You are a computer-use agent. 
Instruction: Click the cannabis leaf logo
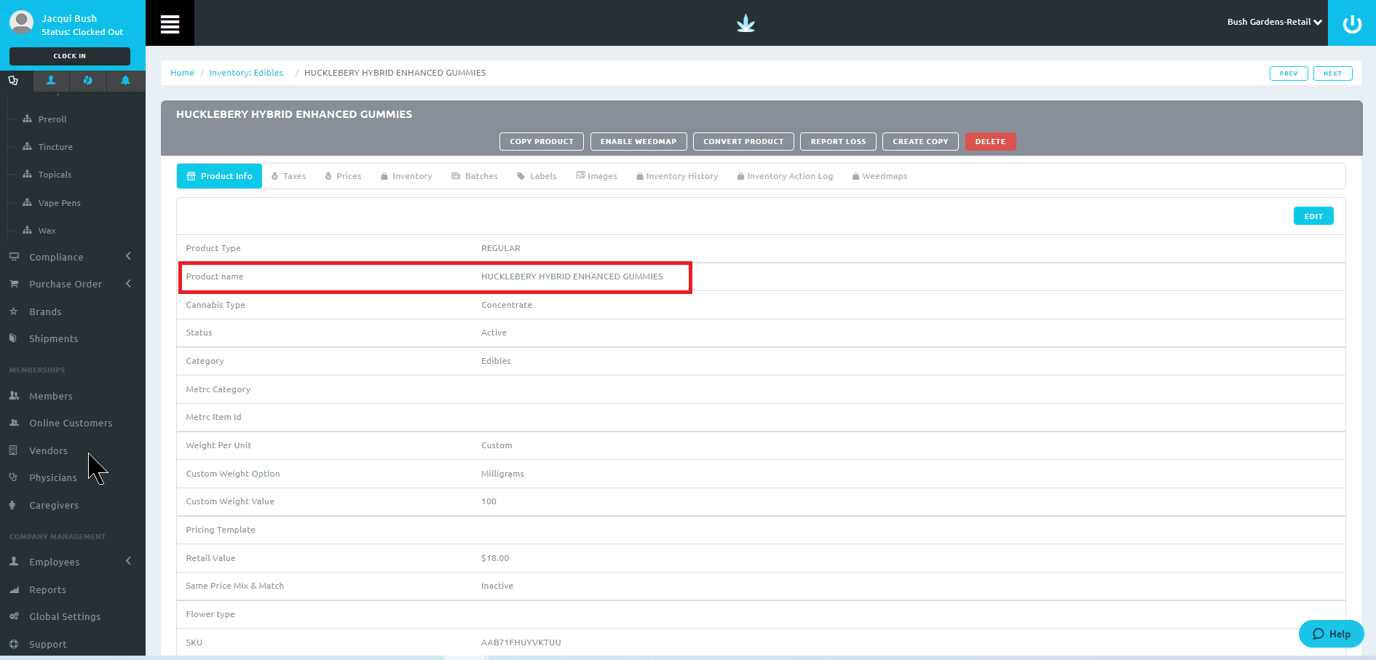[x=745, y=24]
